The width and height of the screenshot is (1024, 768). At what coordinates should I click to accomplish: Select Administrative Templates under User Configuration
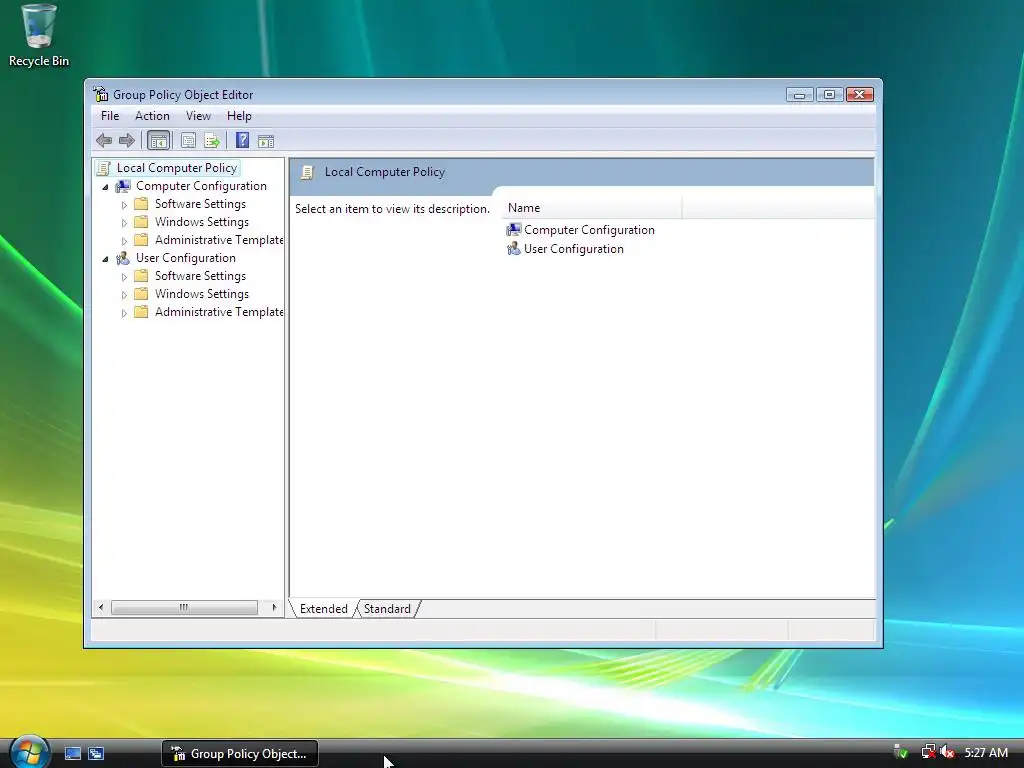[219, 312]
